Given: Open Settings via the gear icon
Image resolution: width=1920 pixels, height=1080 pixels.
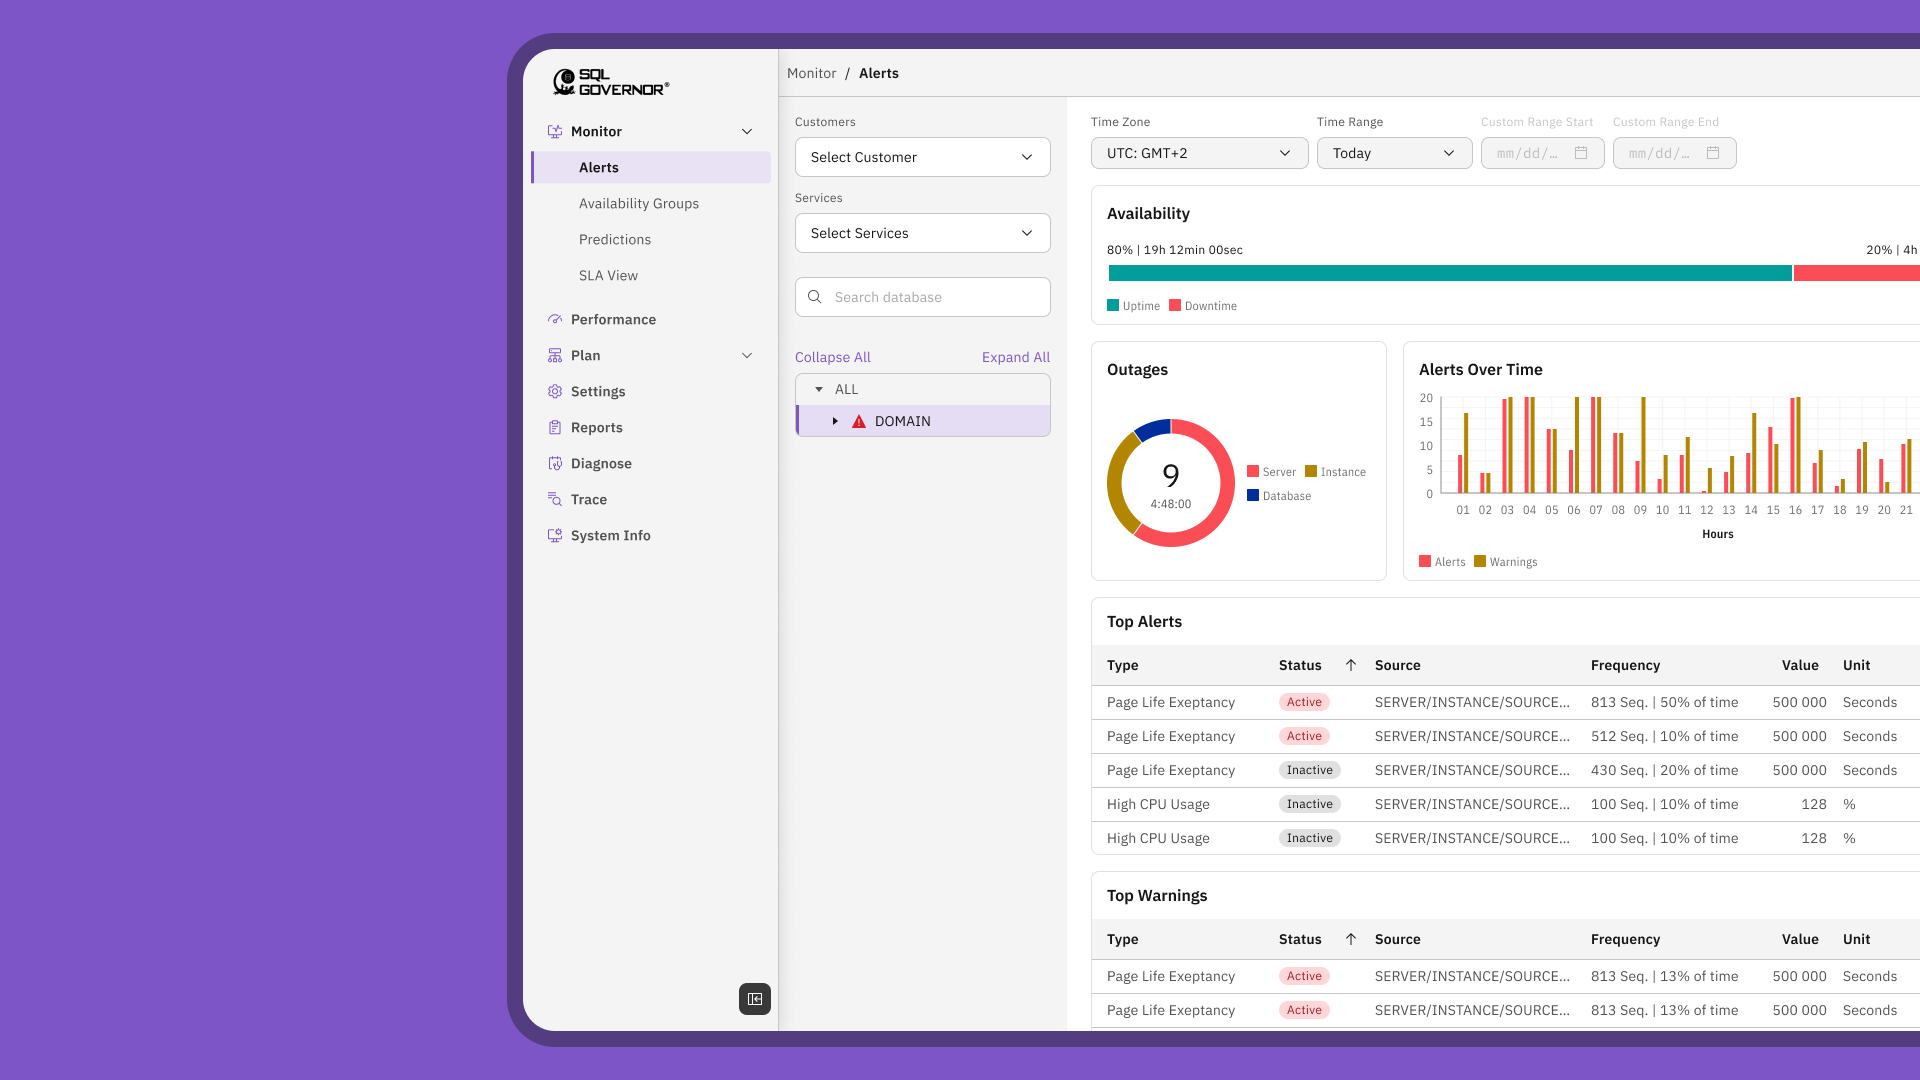Looking at the screenshot, I should pyautogui.click(x=555, y=391).
